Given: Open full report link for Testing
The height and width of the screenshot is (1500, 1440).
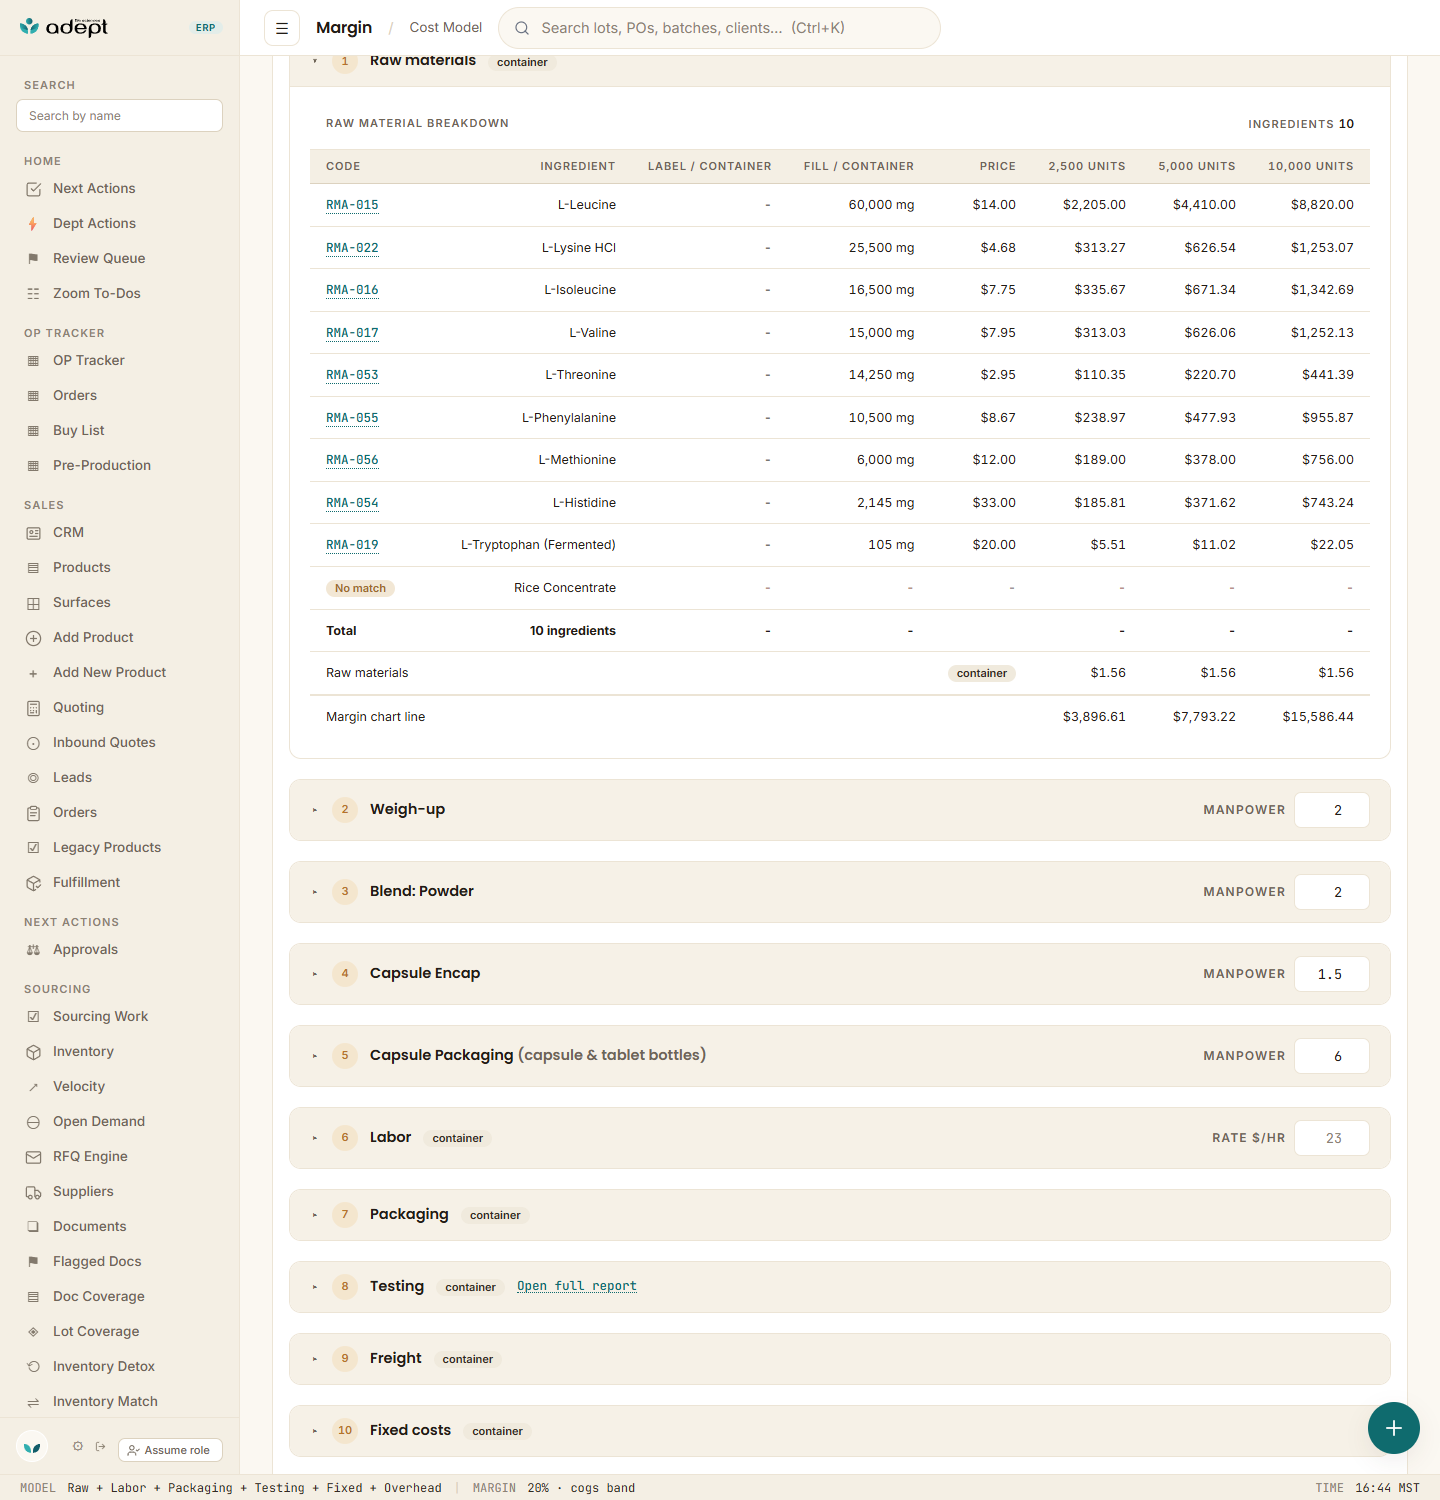Looking at the screenshot, I should (577, 1286).
